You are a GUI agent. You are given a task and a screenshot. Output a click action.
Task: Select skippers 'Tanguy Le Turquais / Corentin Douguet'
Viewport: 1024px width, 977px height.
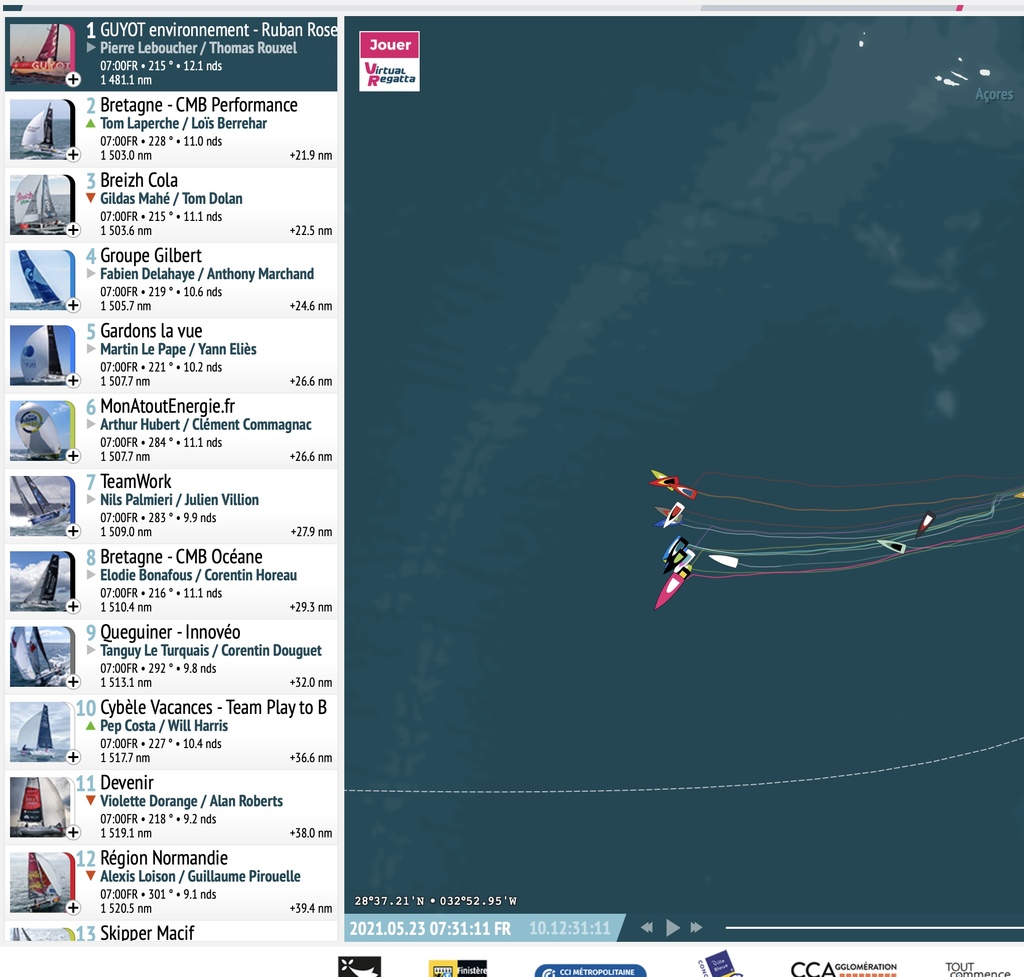point(211,650)
